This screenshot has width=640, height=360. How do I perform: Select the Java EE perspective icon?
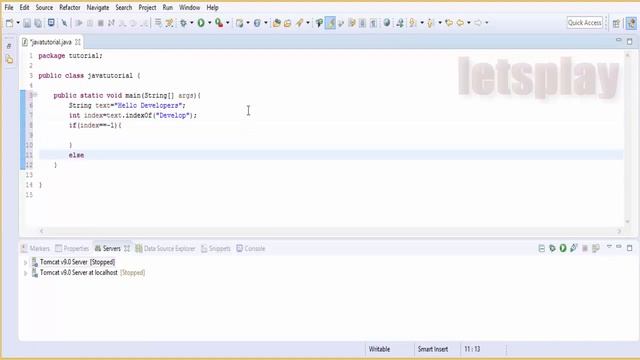pos(631,23)
